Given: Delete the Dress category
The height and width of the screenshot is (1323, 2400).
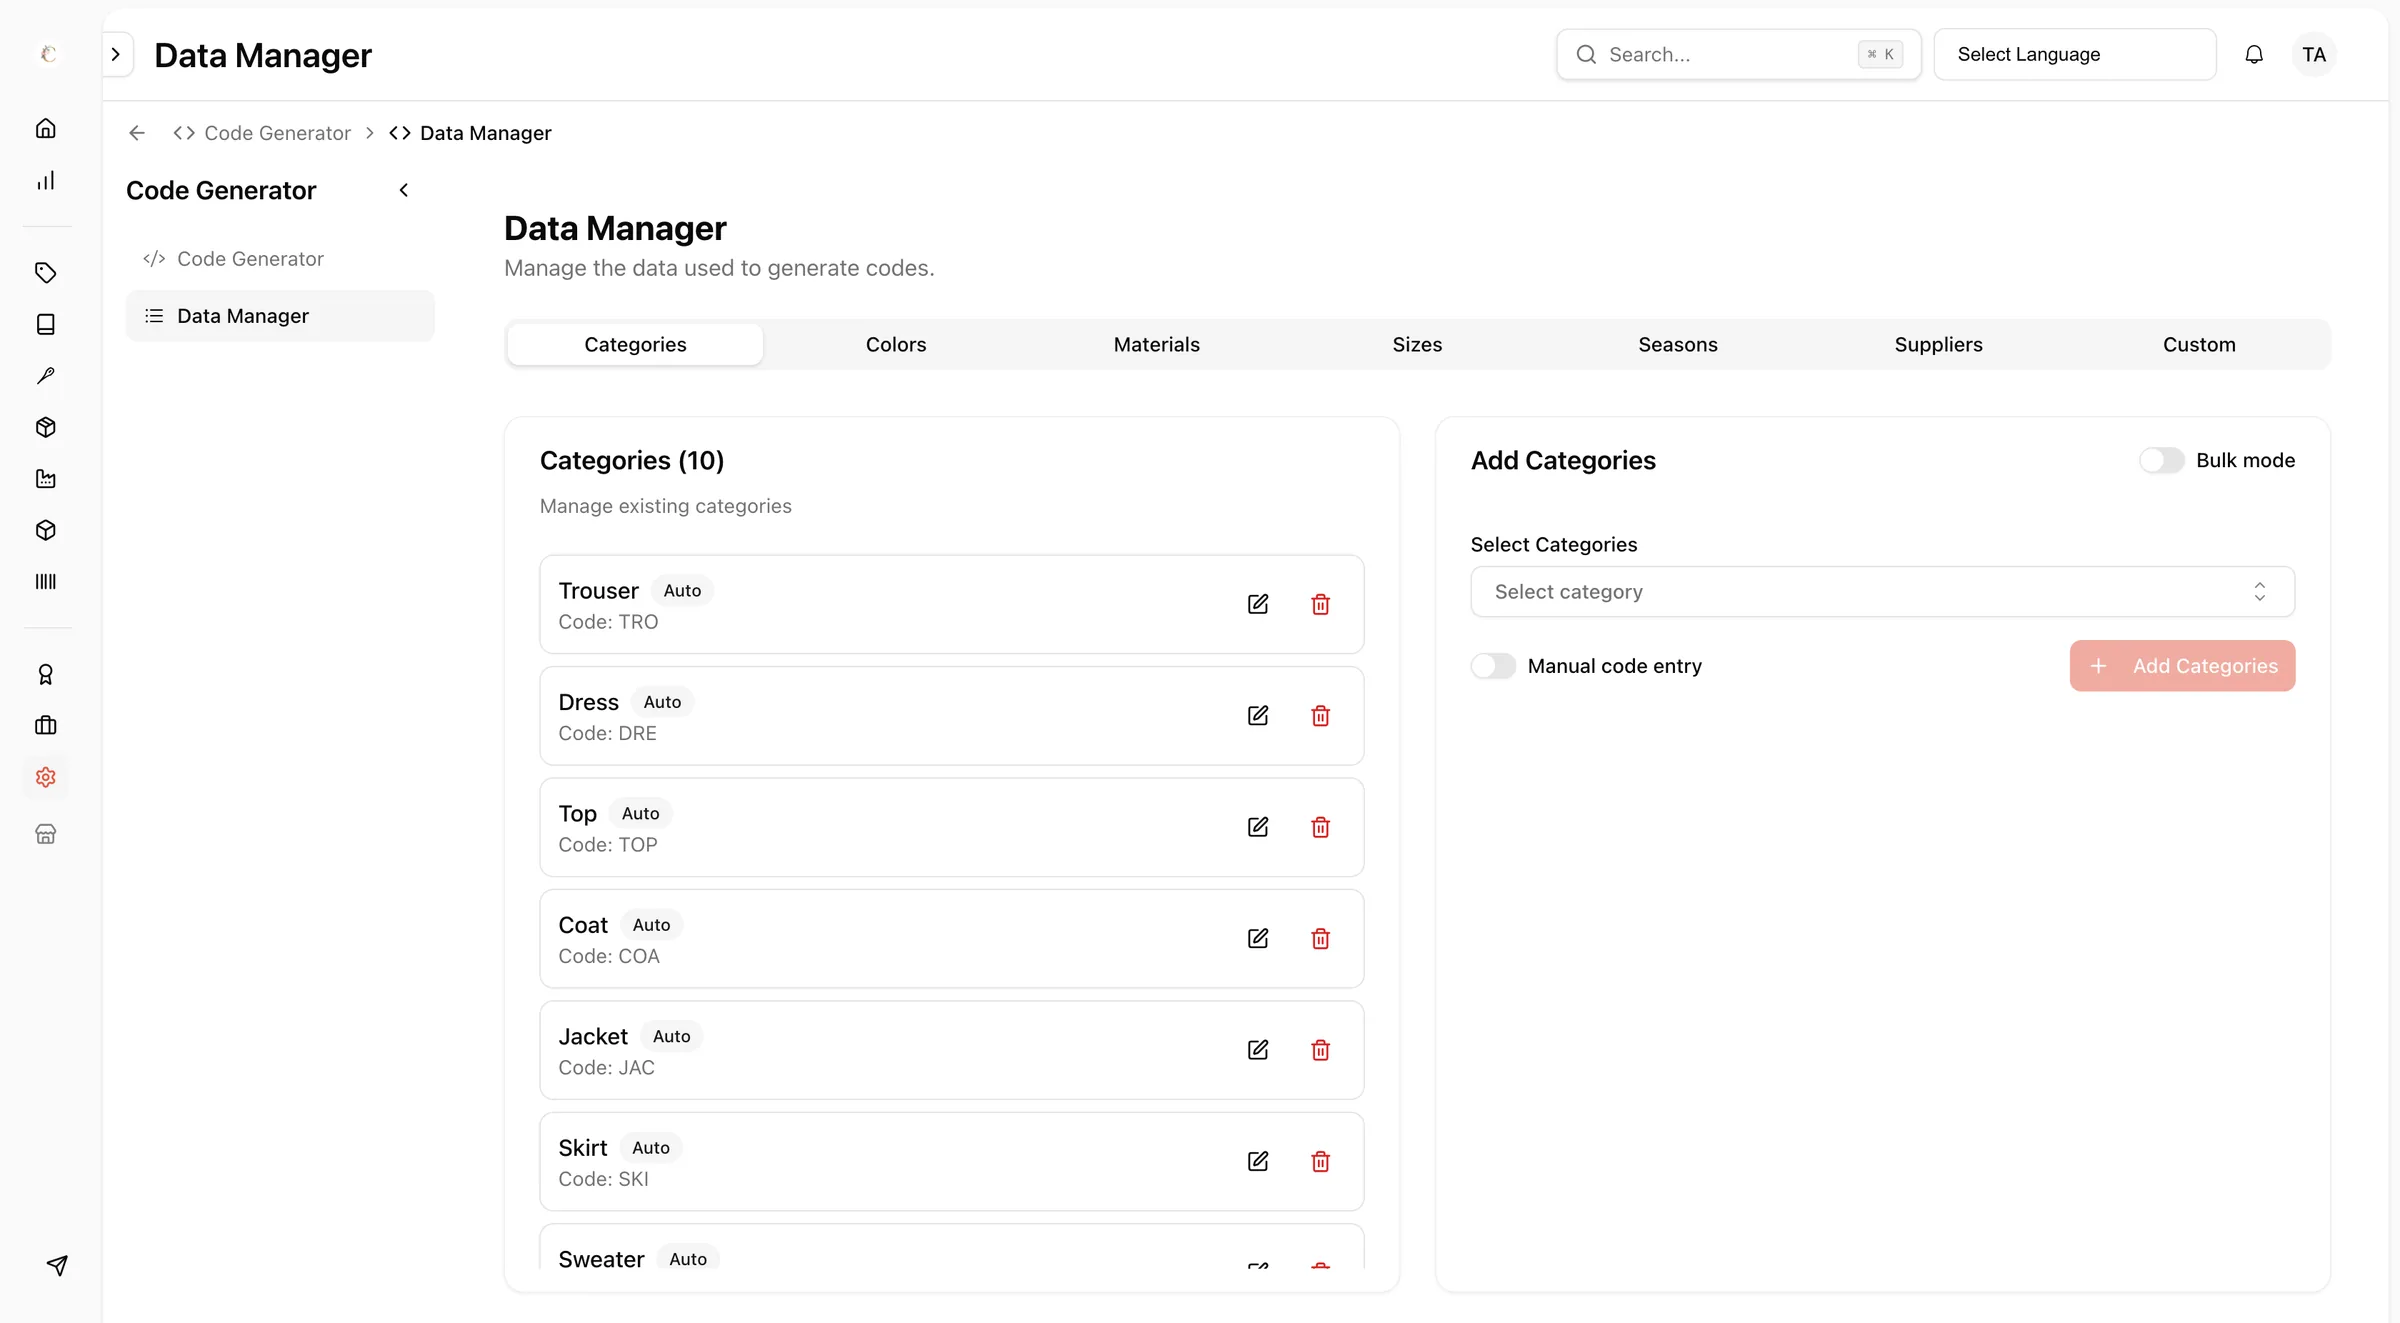Looking at the screenshot, I should [1320, 716].
